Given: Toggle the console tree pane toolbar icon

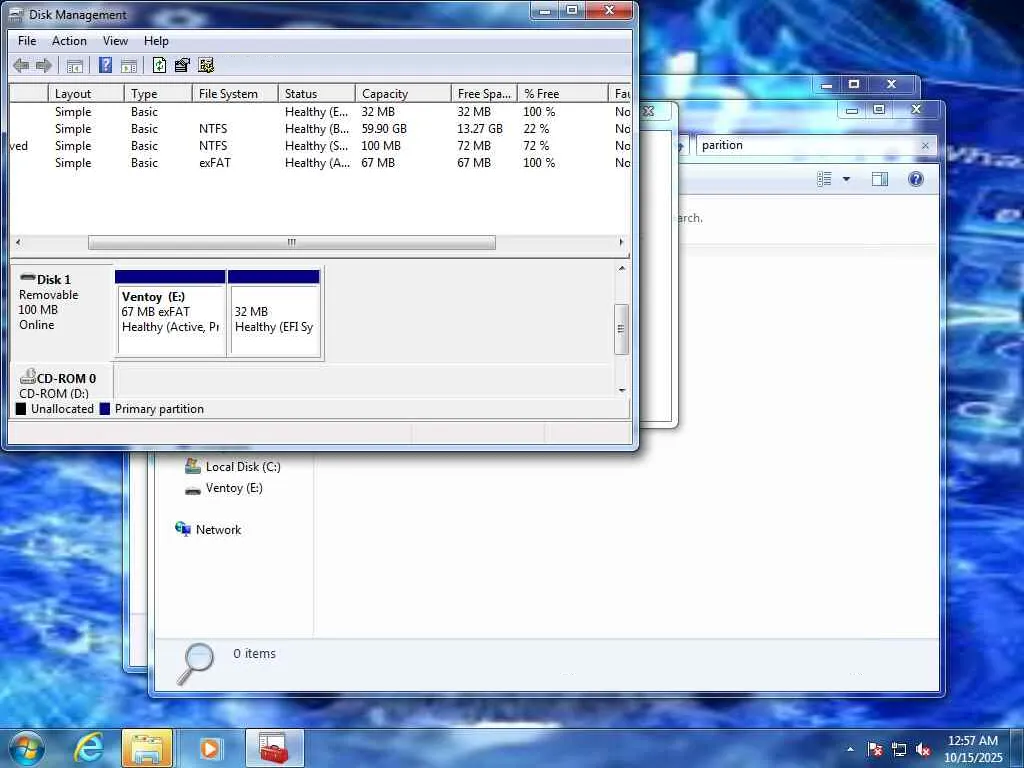Looking at the screenshot, I should [x=75, y=65].
